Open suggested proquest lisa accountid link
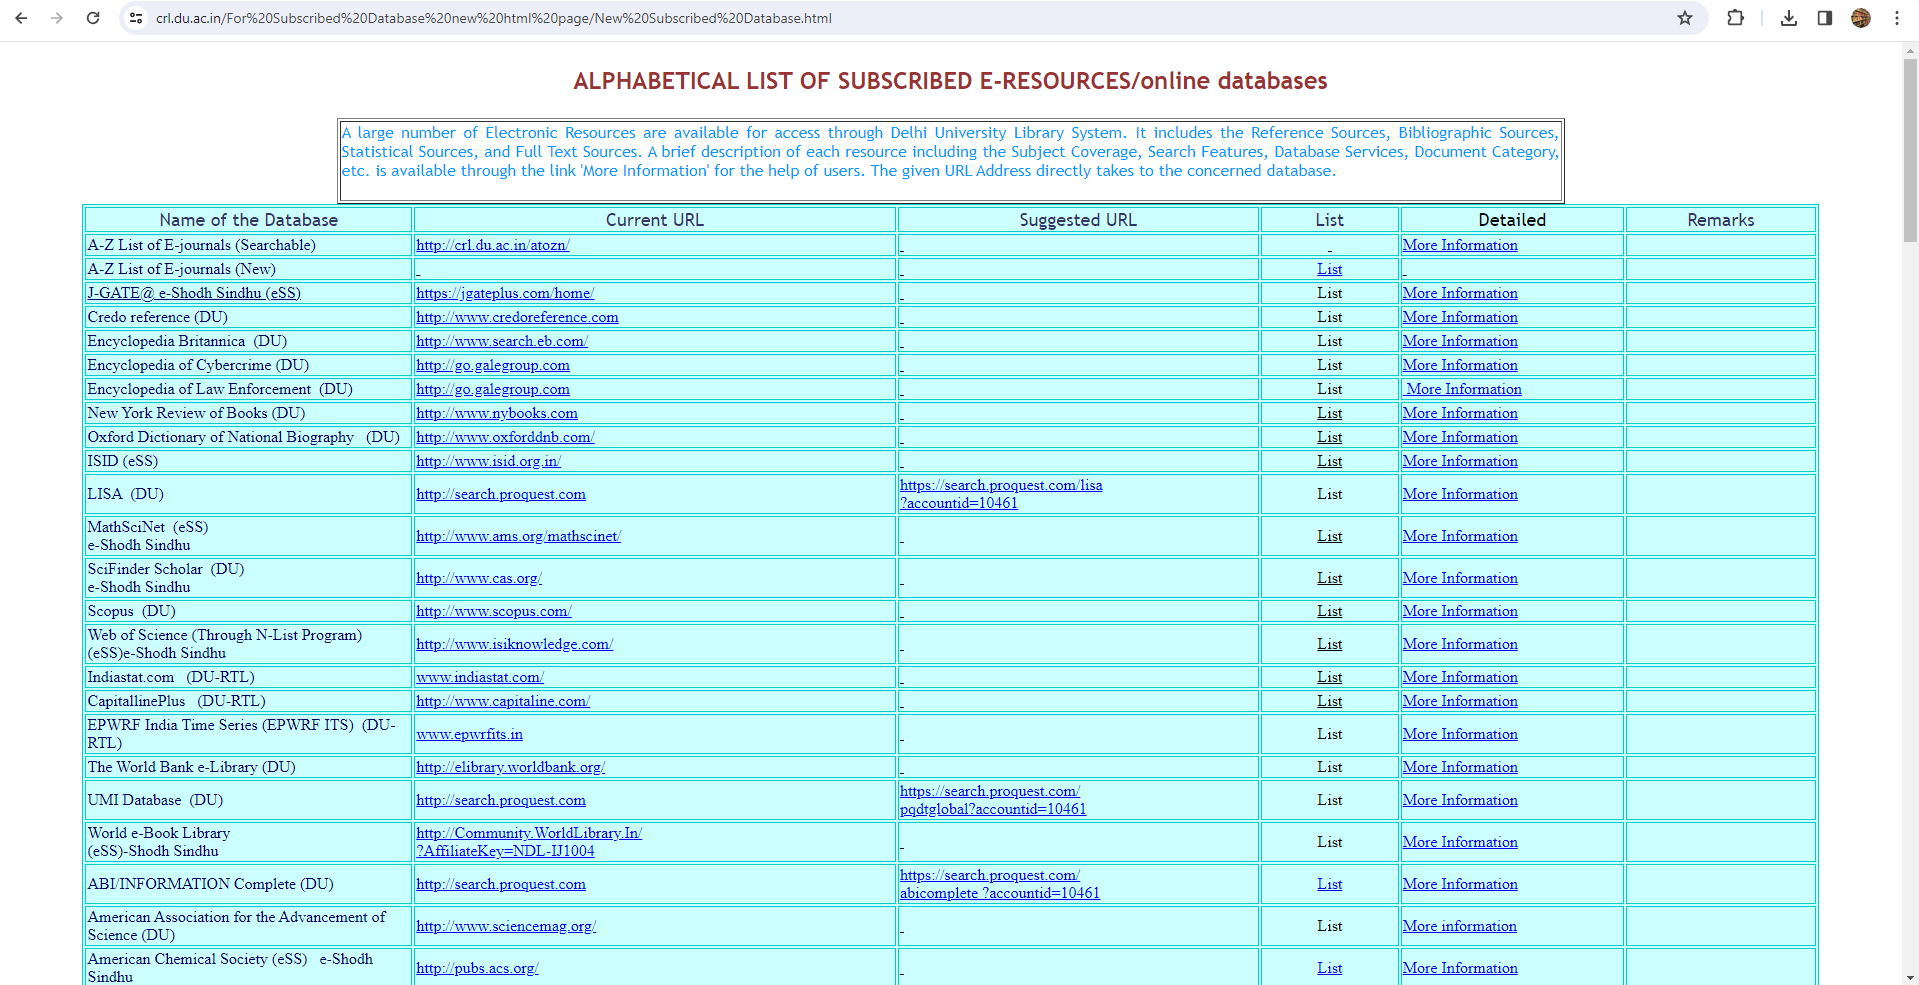 [1001, 494]
